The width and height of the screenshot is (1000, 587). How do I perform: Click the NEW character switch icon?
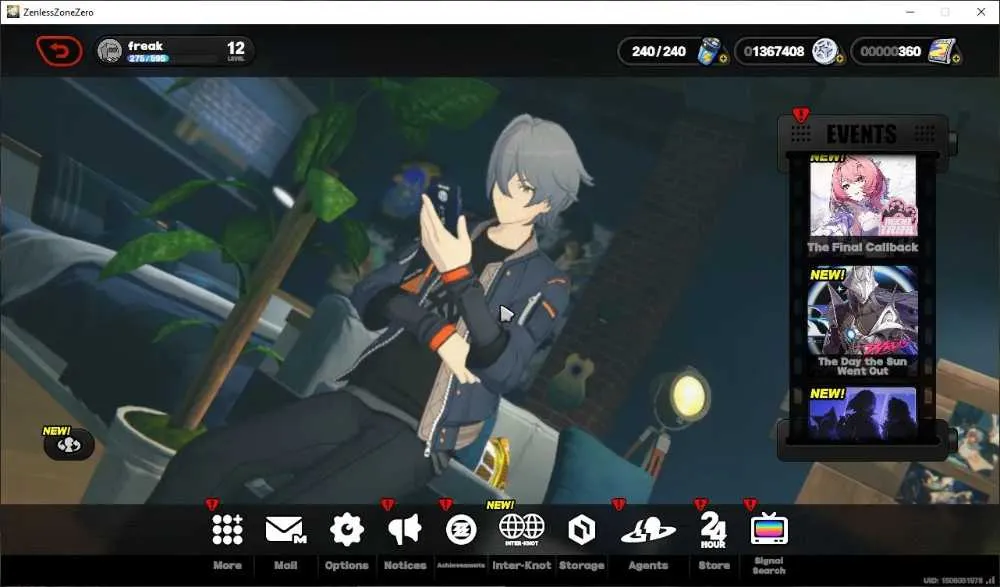(69, 445)
